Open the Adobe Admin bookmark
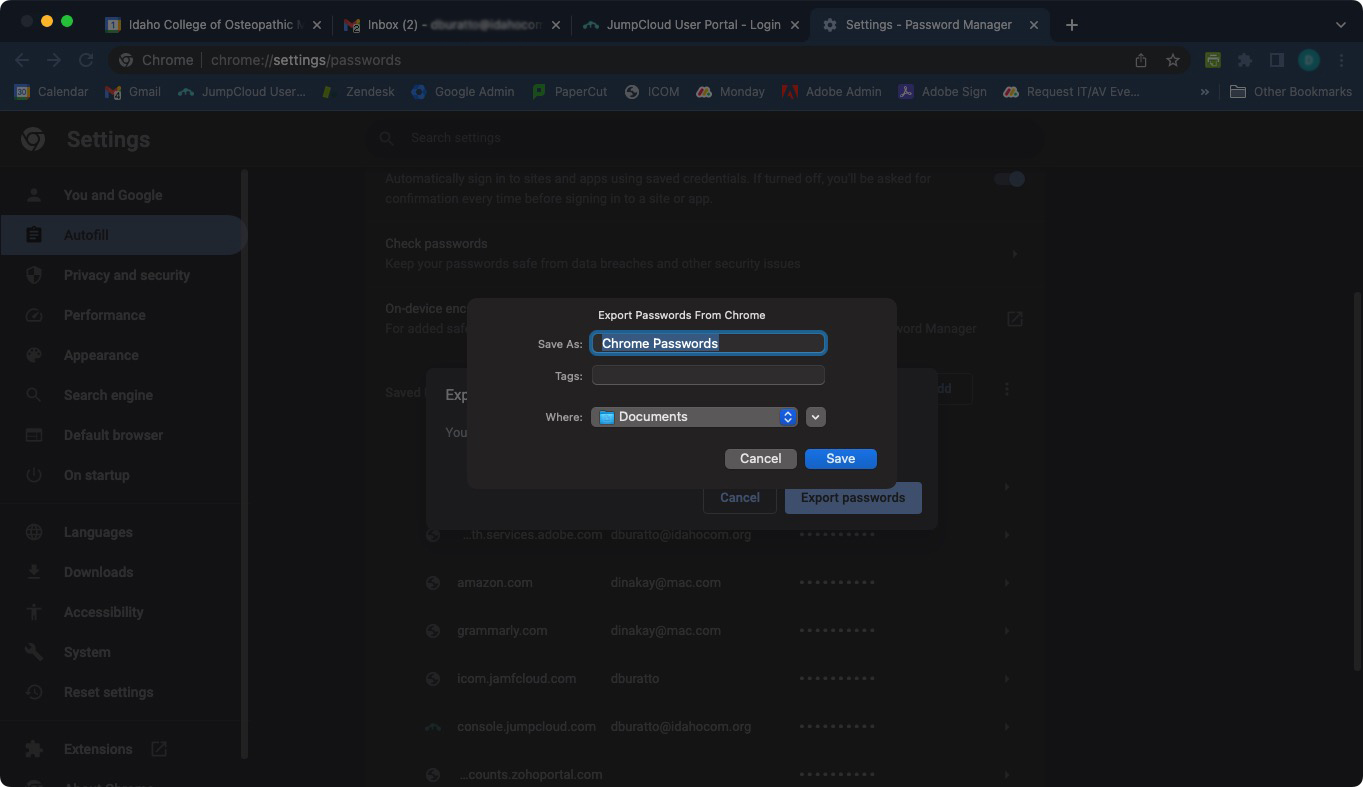 [x=832, y=91]
